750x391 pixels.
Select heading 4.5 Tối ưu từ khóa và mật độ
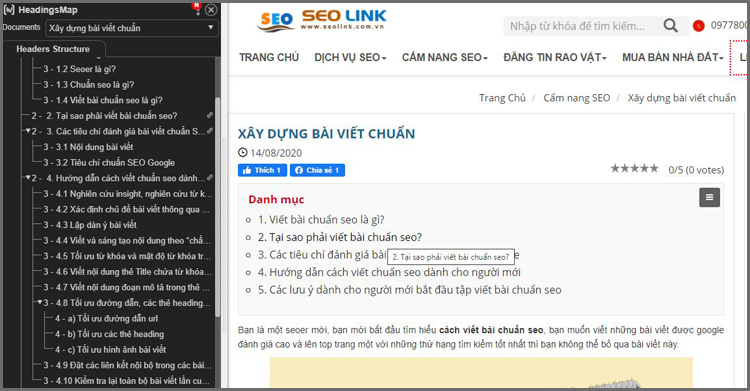pyautogui.click(x=127, y=256)
